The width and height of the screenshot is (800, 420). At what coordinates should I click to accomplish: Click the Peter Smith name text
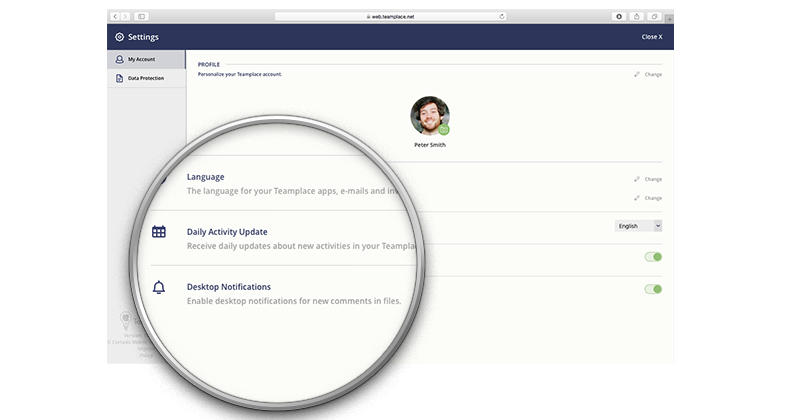click(430, 145)
